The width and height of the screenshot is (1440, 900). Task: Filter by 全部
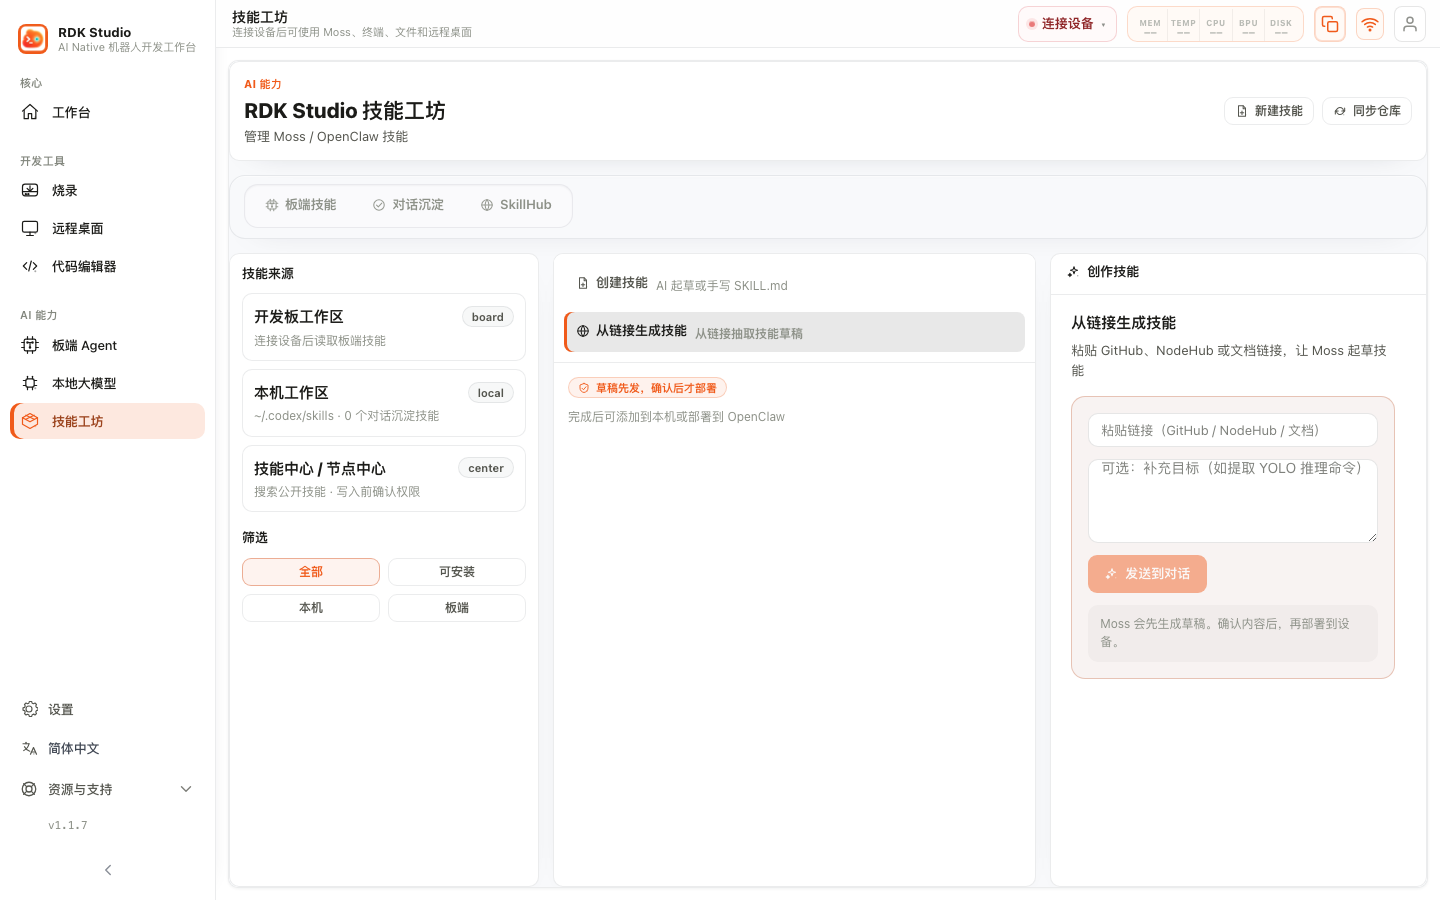click(x=311, y=572)
